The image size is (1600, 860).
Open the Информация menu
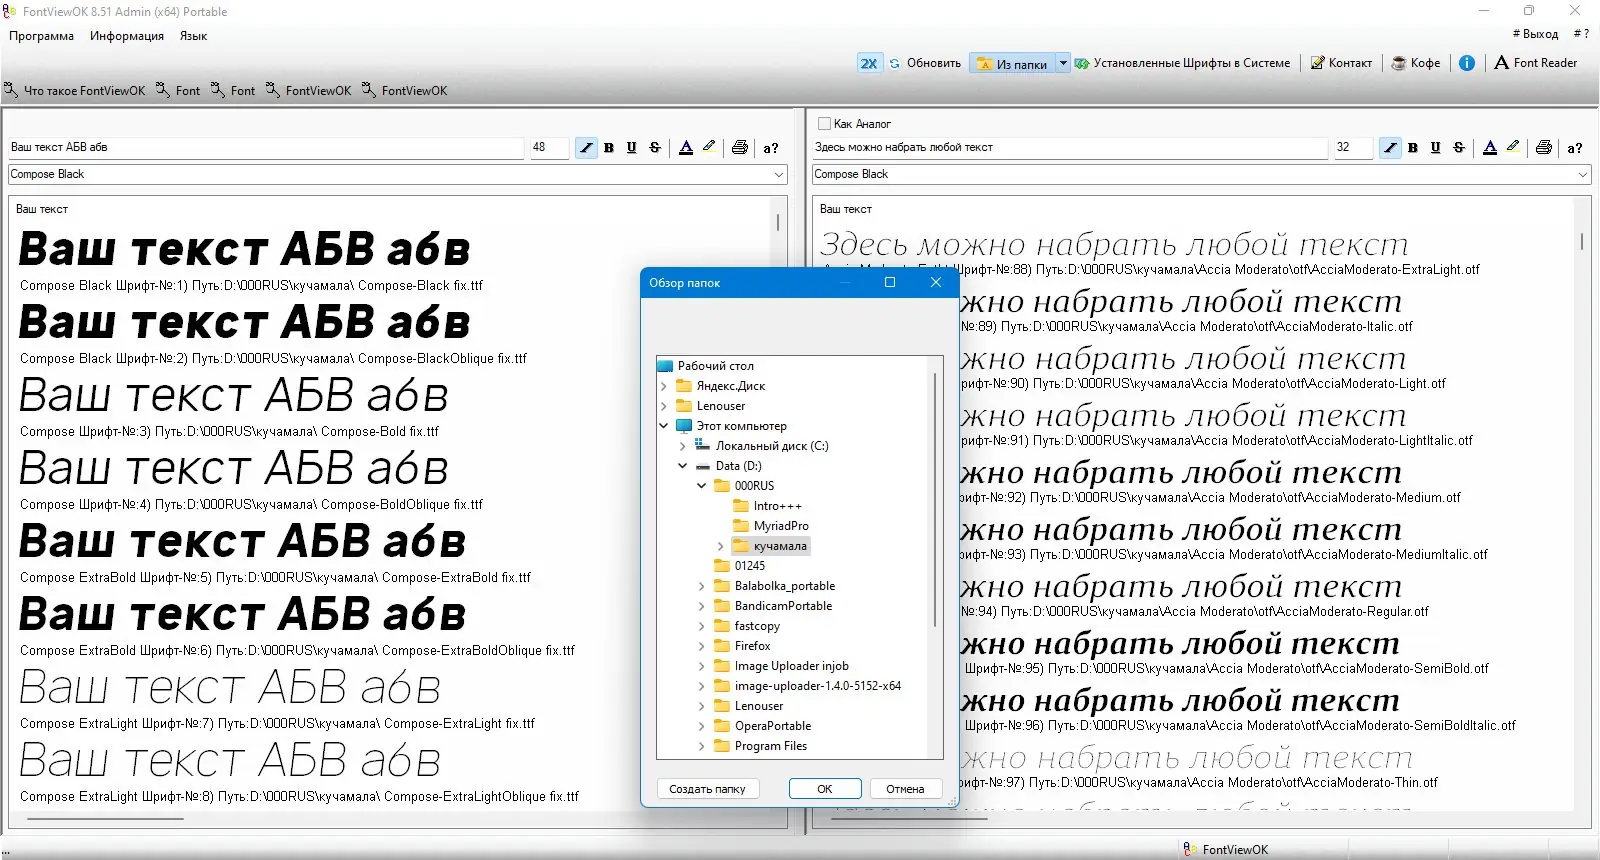click(x=127, y=36)
